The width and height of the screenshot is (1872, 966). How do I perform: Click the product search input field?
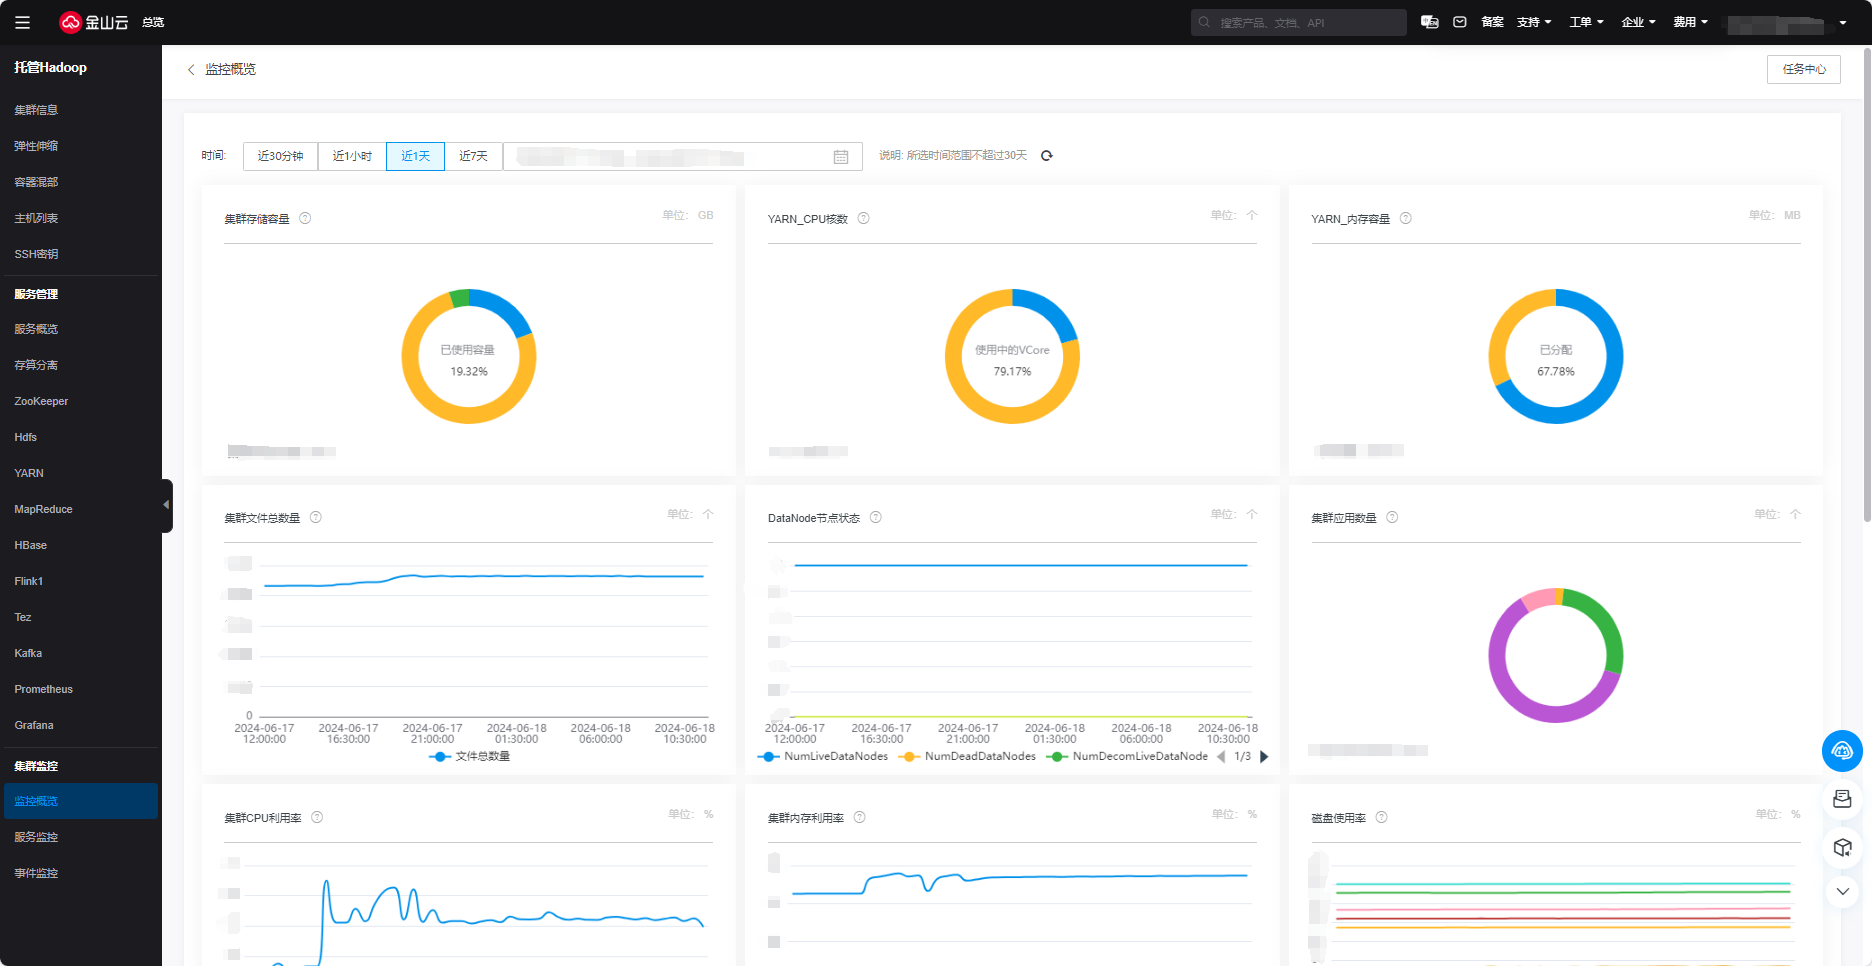(1300, 22)
